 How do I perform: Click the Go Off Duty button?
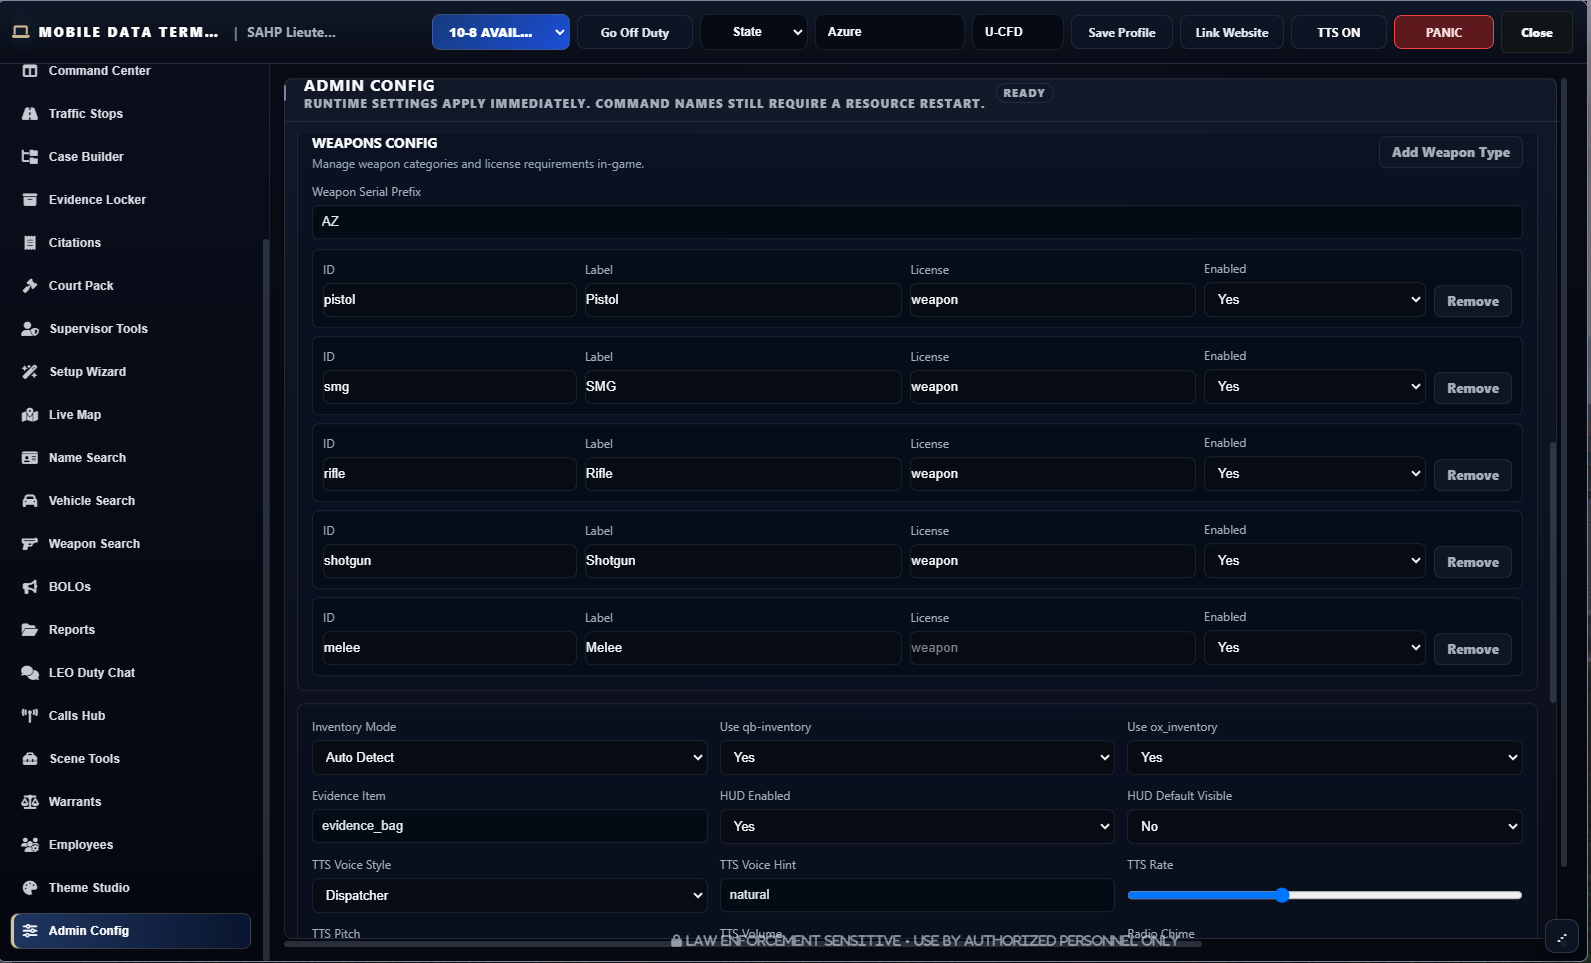635,32
